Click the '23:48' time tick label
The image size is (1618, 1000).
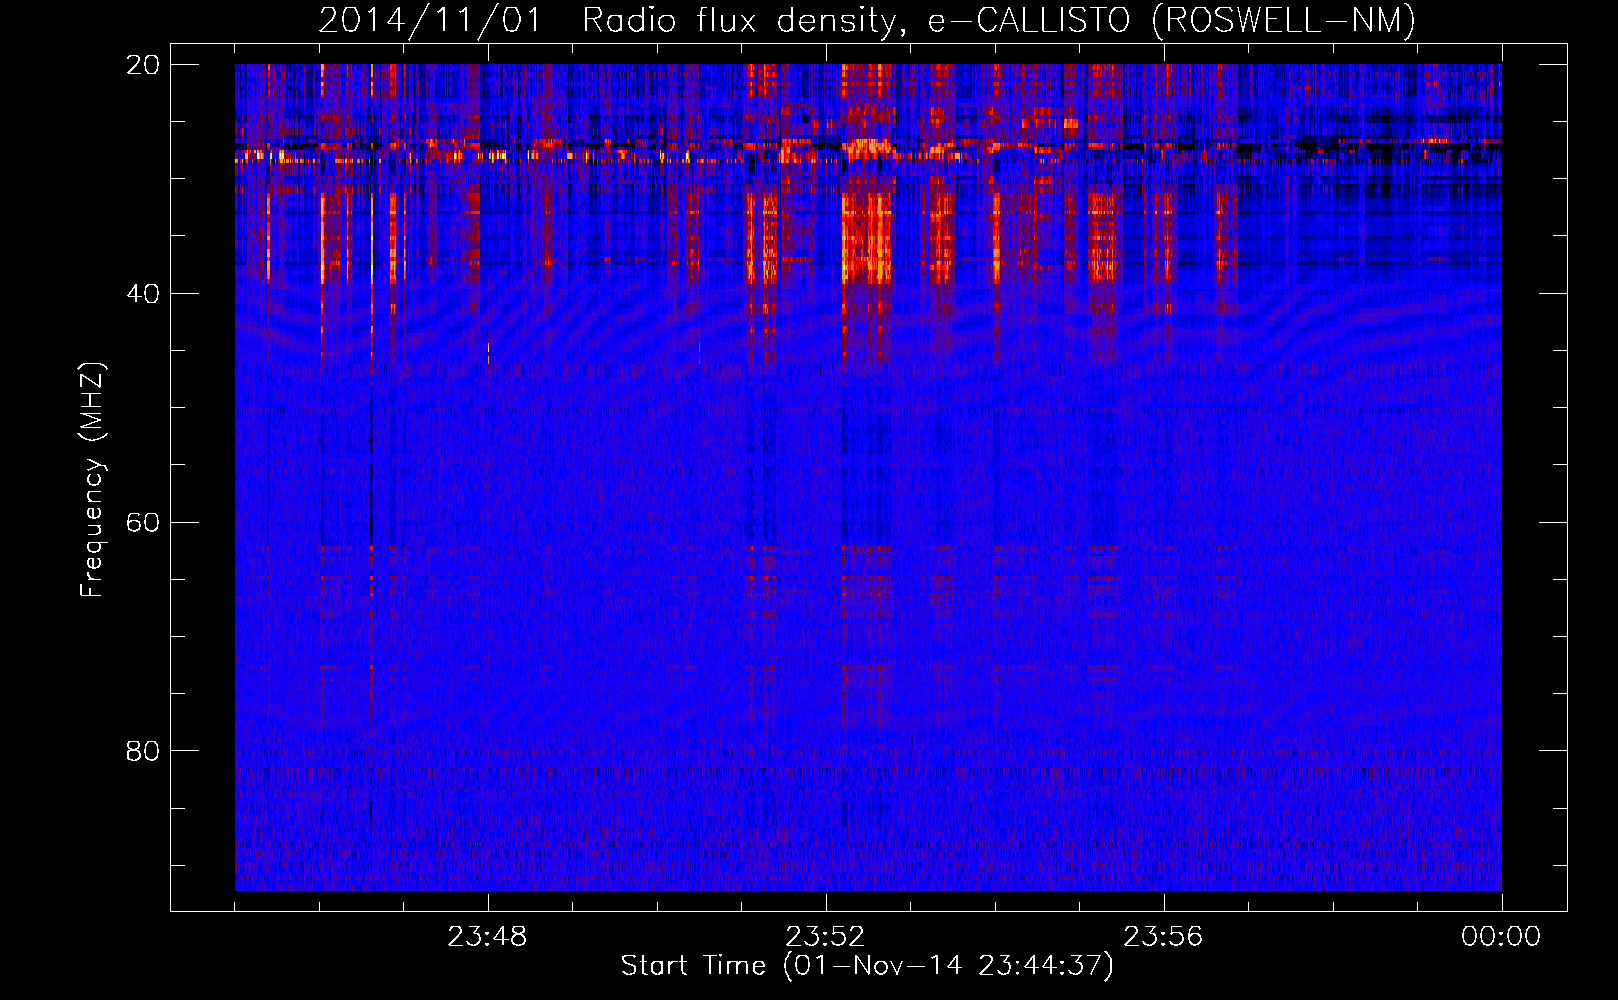(487, 937)
